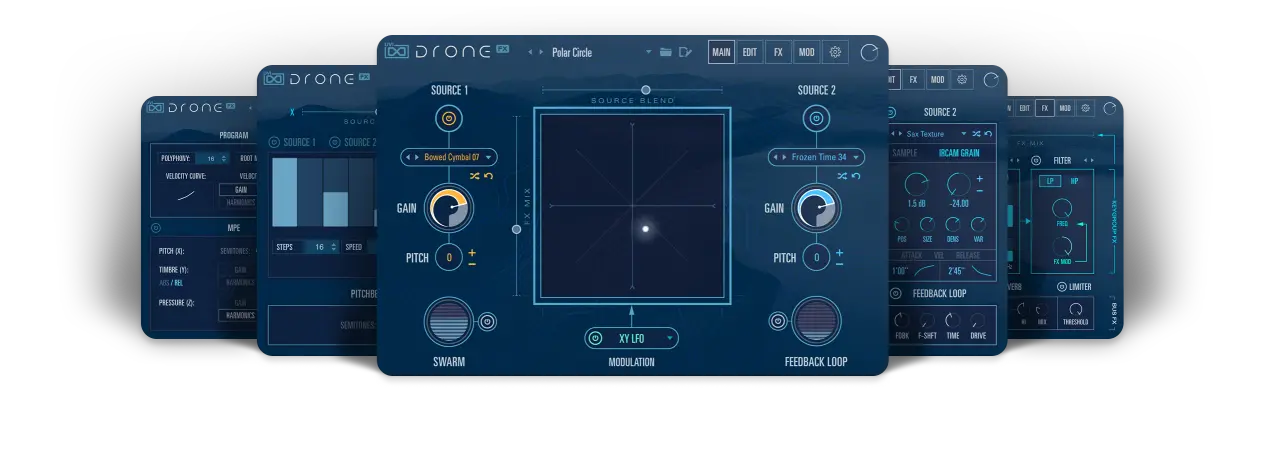Switch to the MOD tab
The image size is (1265, 475).
click(x=806, y=52)
